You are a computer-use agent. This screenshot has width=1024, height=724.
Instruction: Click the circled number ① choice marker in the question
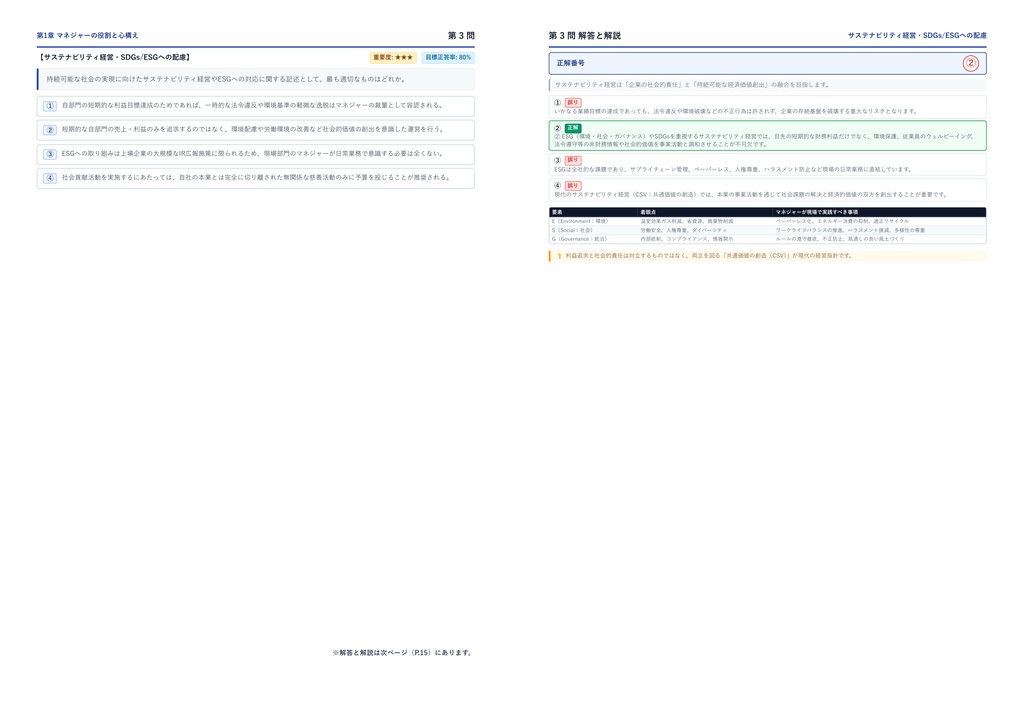[x=50, y=106]
